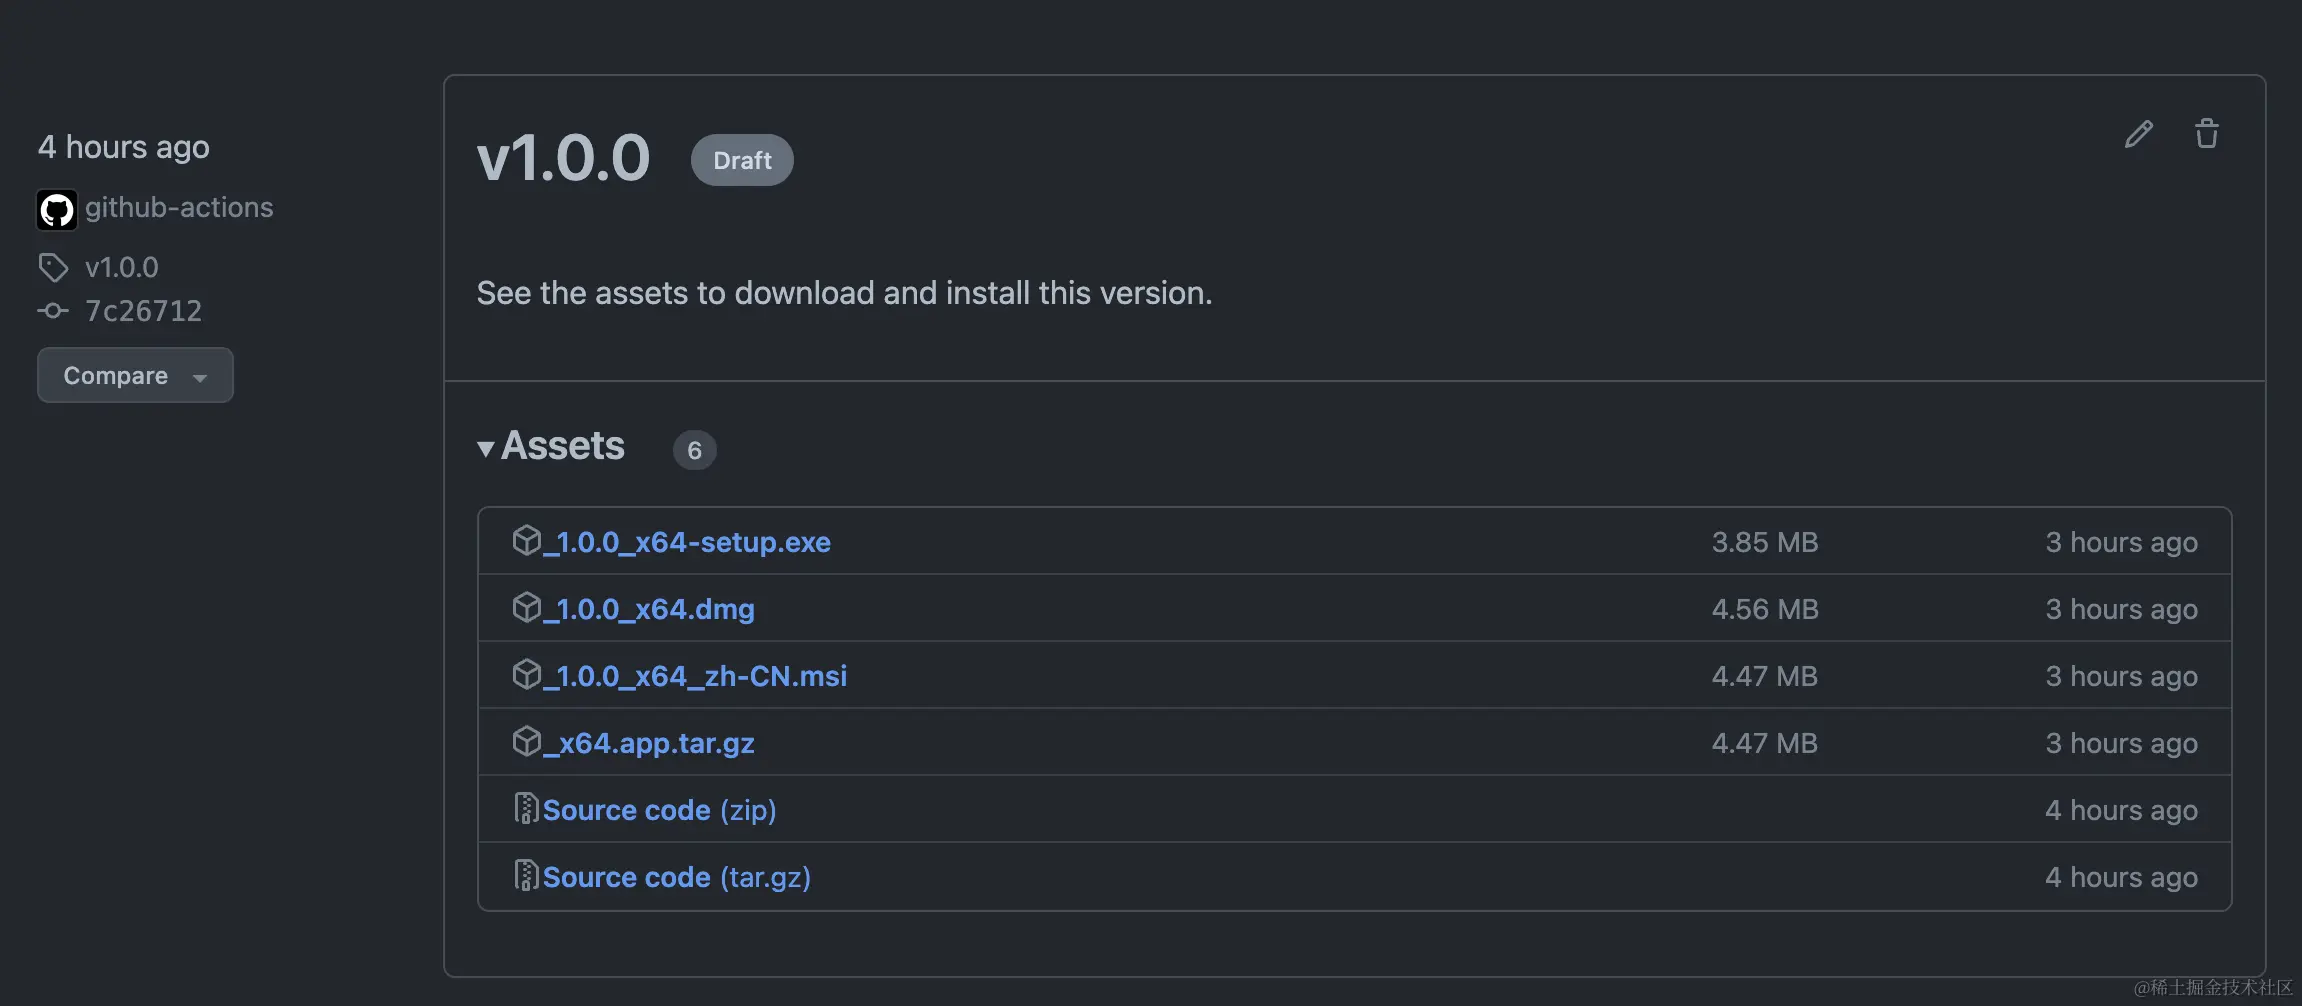Screen dimensions: 2302x1006
Task: Click the github-actions avatar icon
Action: click(x=57, y=209)
